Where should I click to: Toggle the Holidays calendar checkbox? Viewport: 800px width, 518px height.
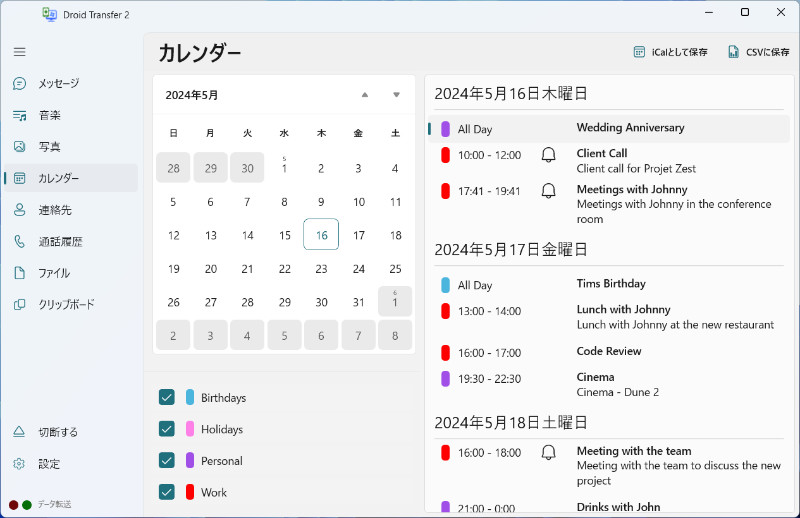coord(167,430)
